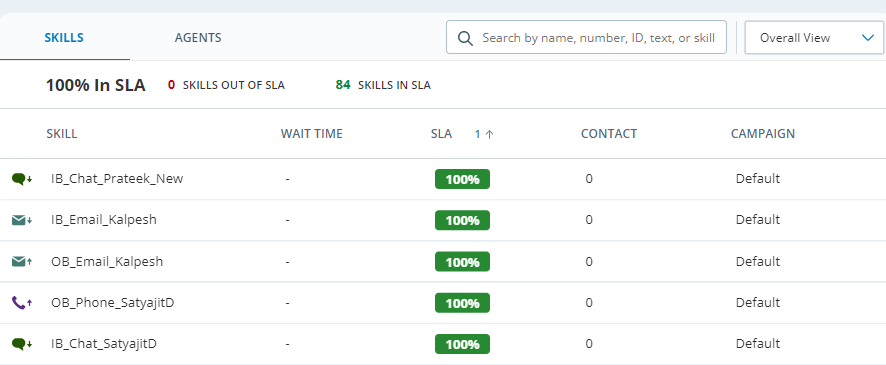Focus the search by name or skill field

point(586,38)
